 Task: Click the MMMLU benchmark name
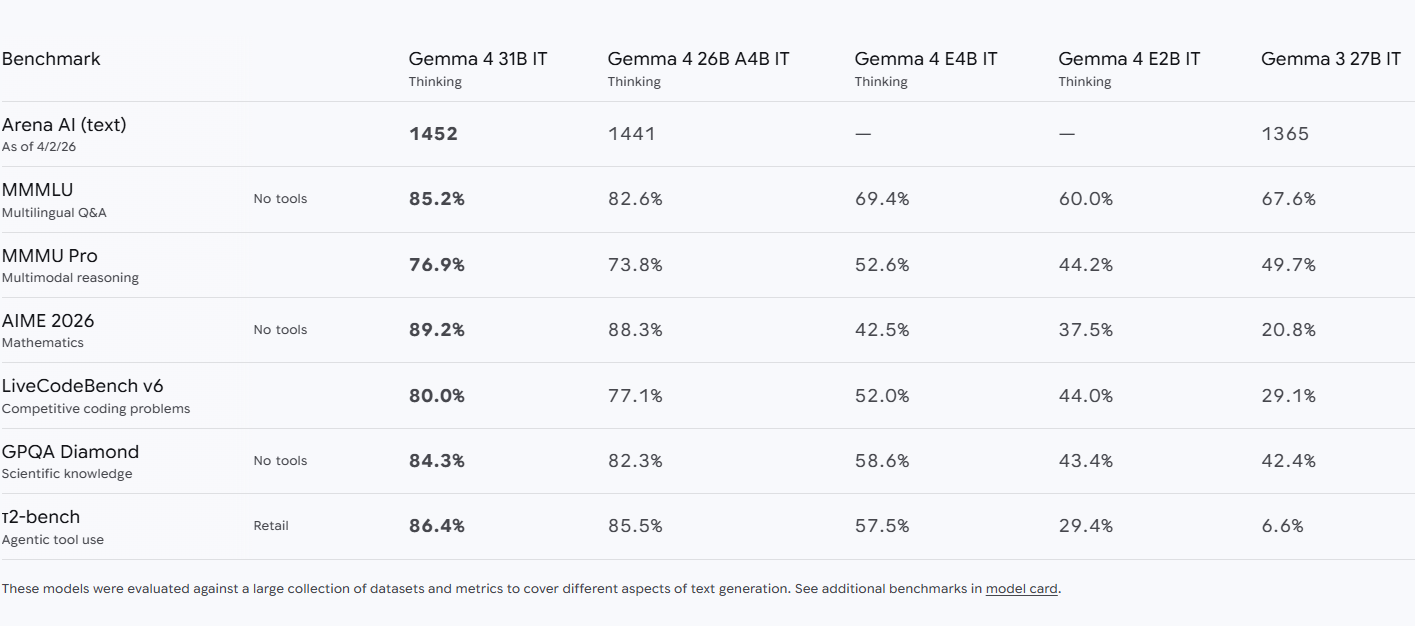(x=37, y=190)
